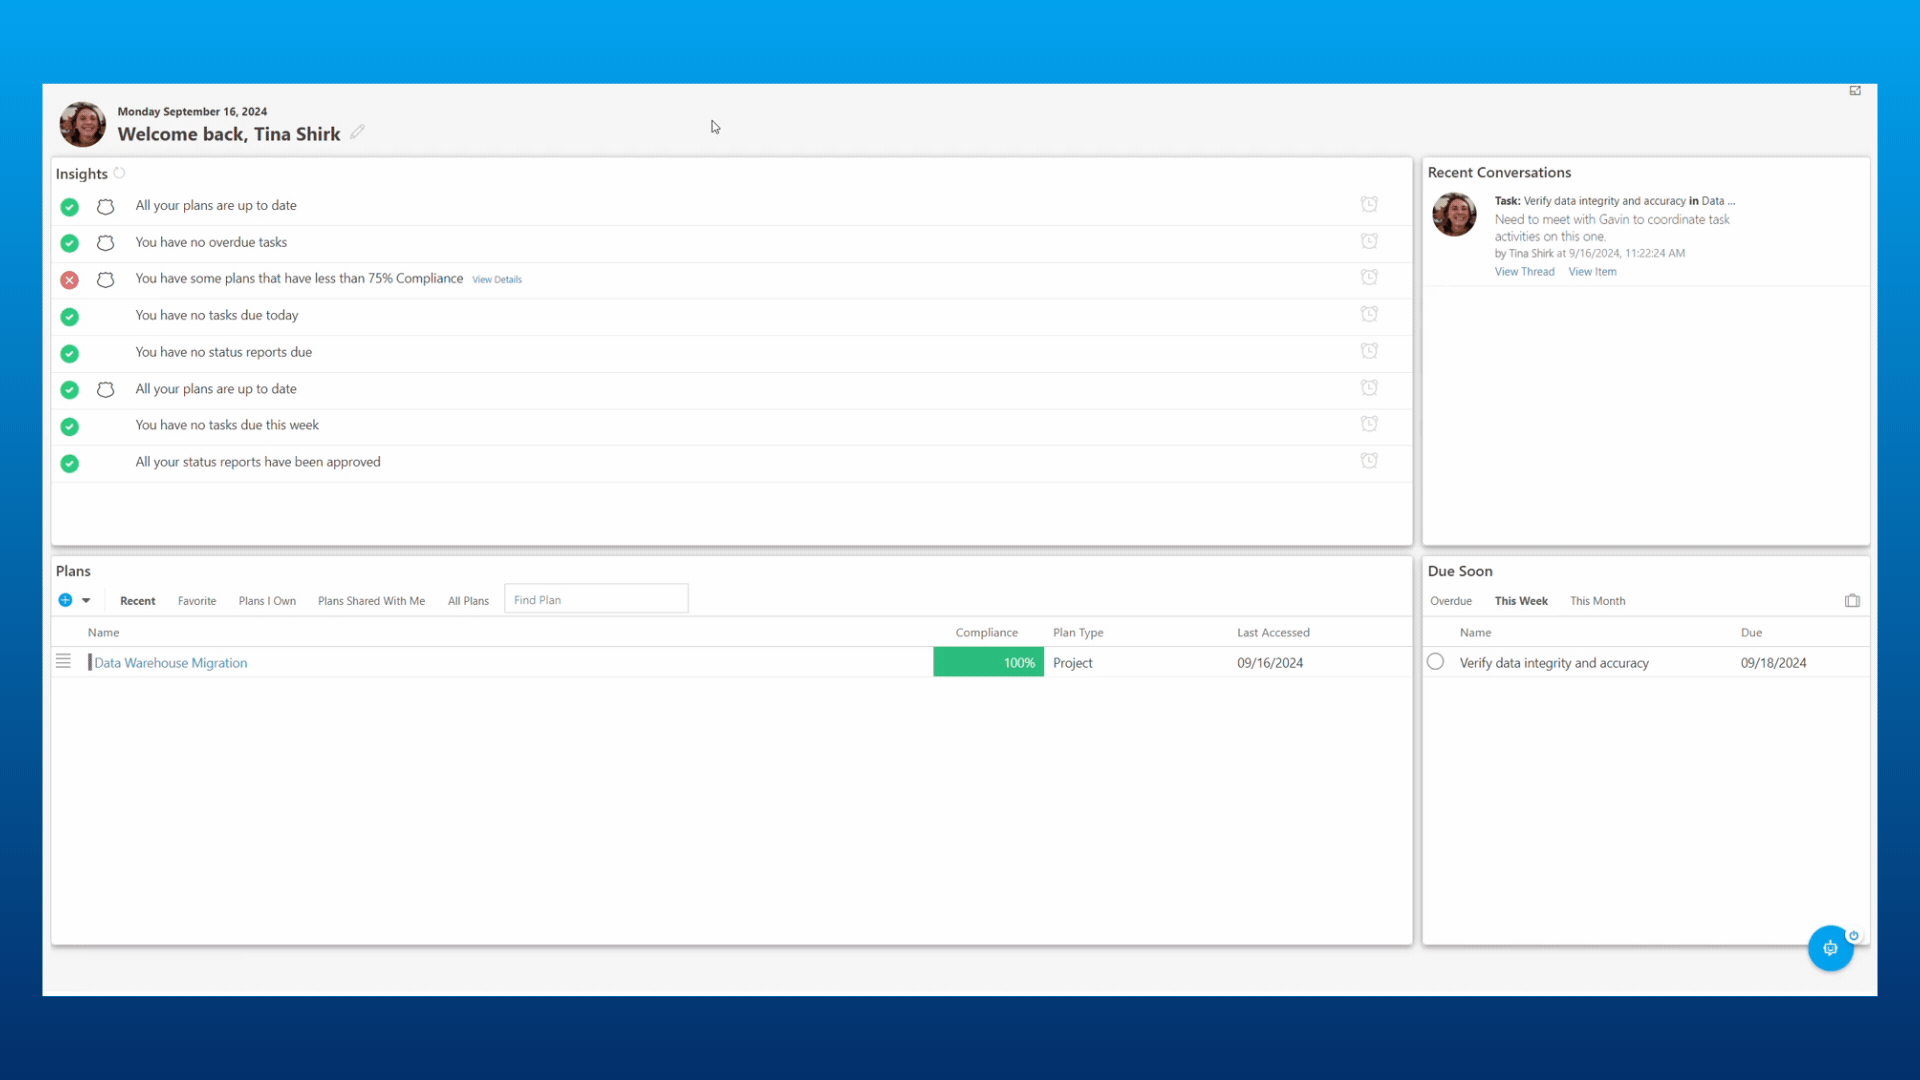1920x1080 pixels.
Task: Click the red X status for 75% Compliance insight
Action: [69, 280]
